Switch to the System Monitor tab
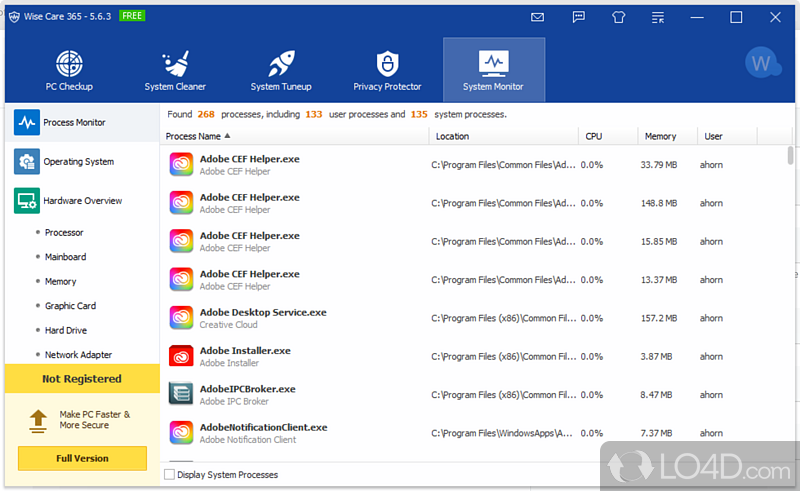This screenshot has width=800, height=491. tap(493, 69)
